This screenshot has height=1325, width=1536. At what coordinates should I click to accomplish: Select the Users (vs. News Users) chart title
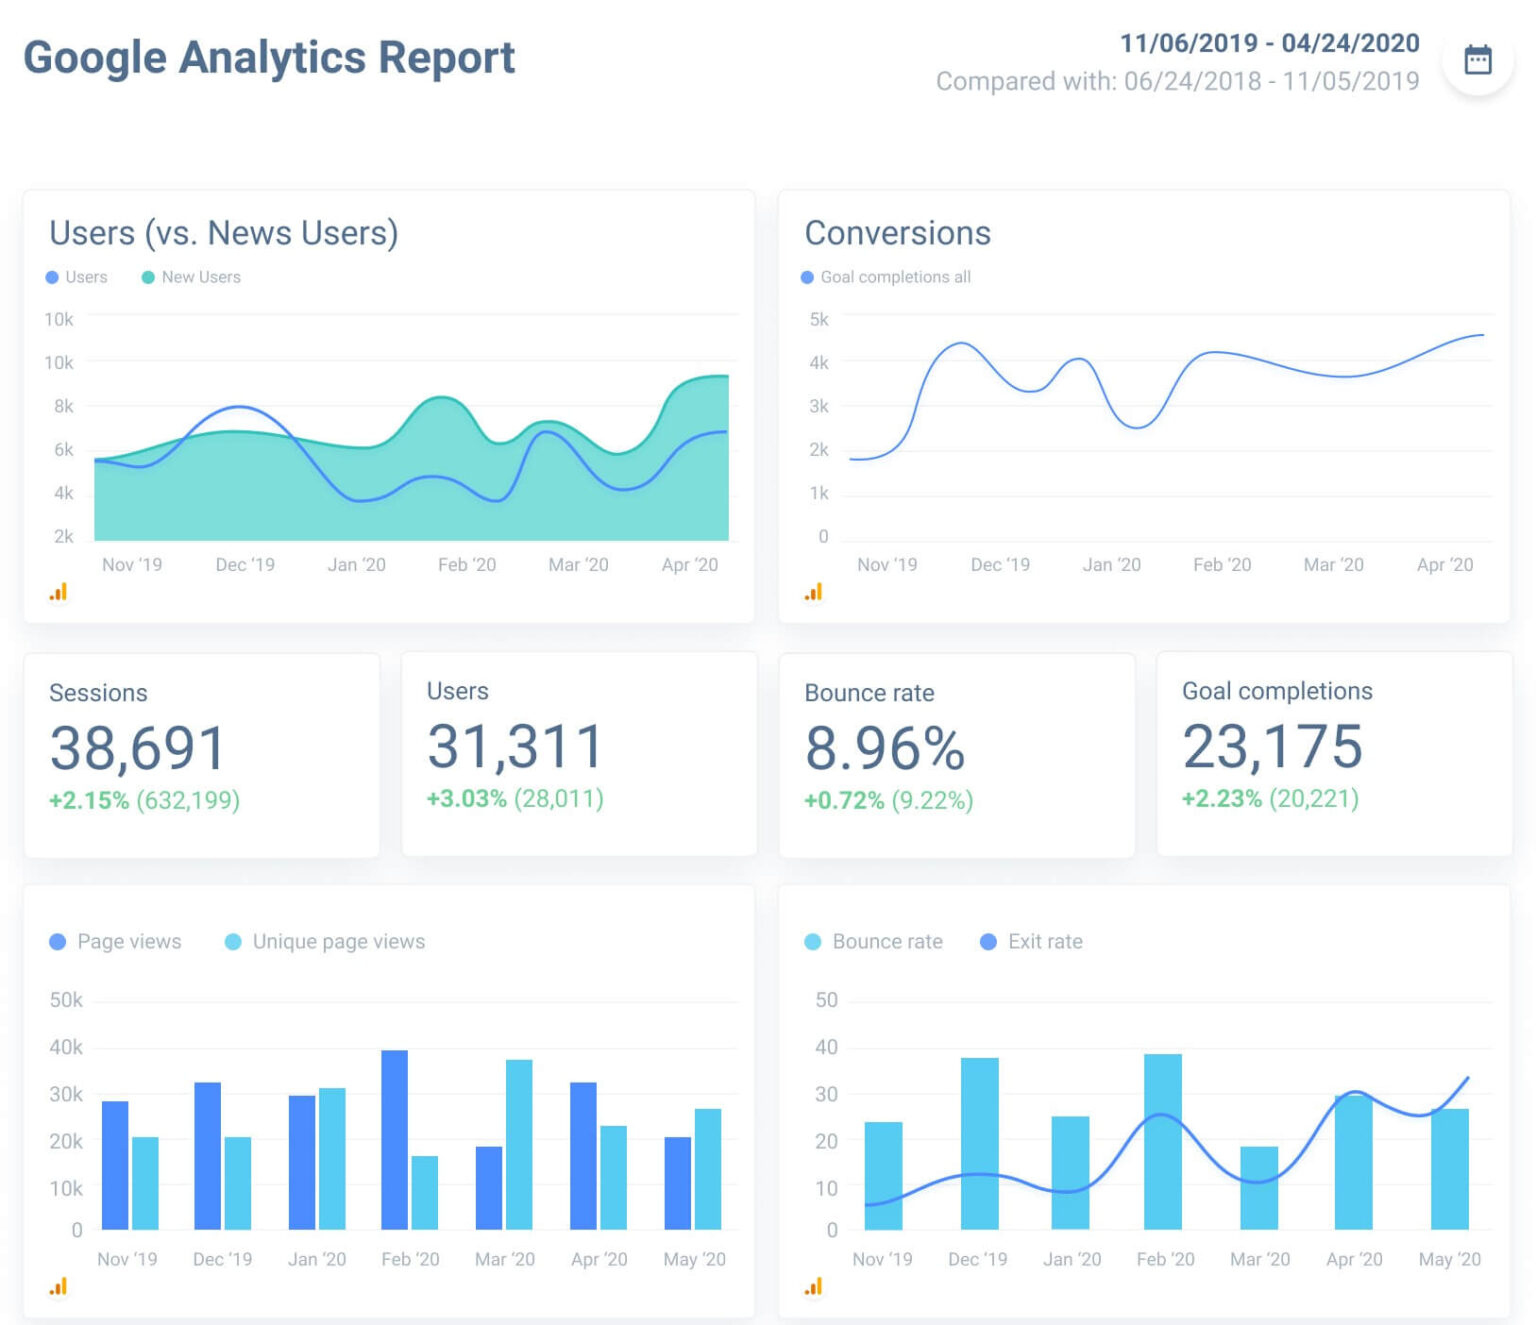click(224, 232)
